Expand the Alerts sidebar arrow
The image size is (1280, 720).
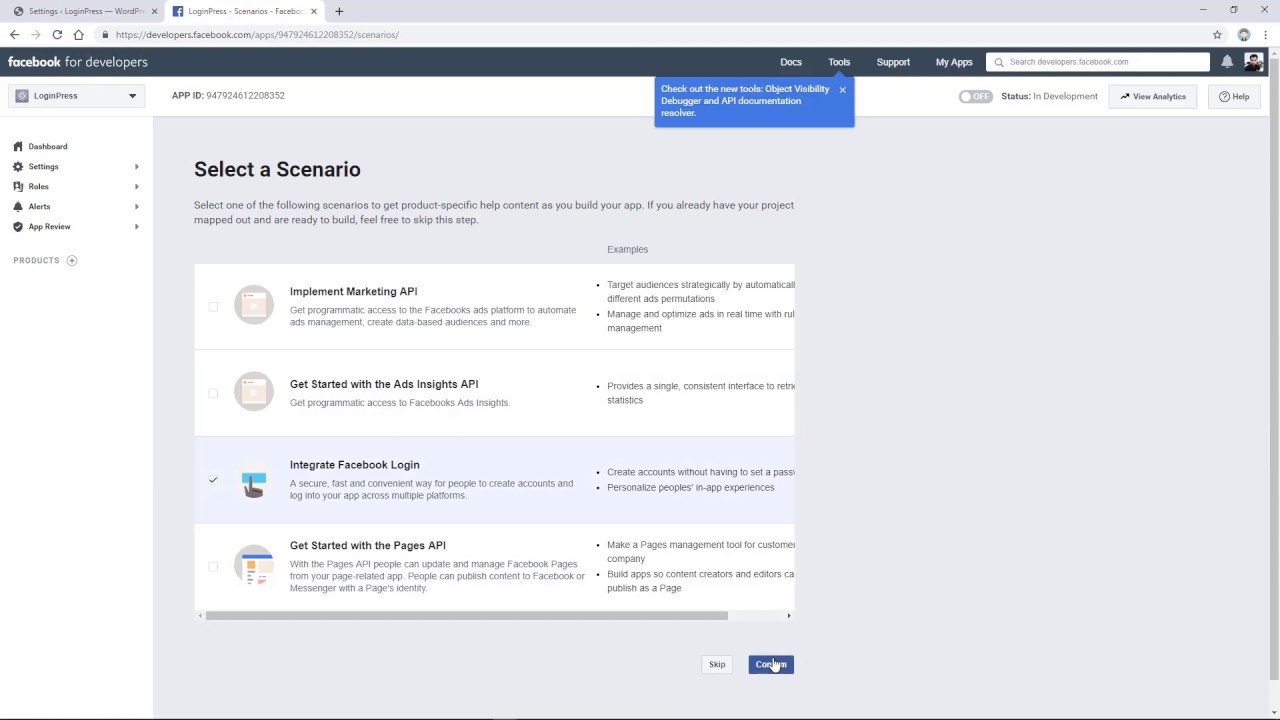[136, 206]
